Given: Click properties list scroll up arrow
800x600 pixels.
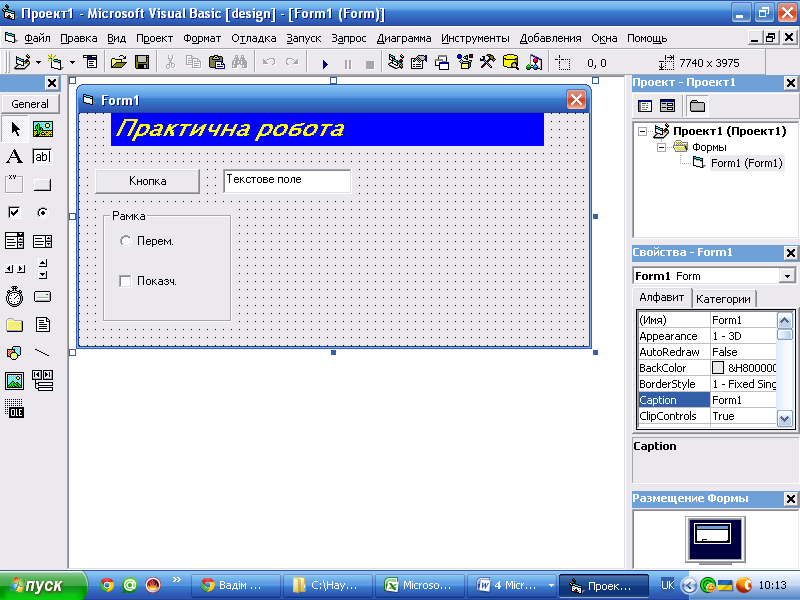Looking at the screenshot, I should point(784,320).
